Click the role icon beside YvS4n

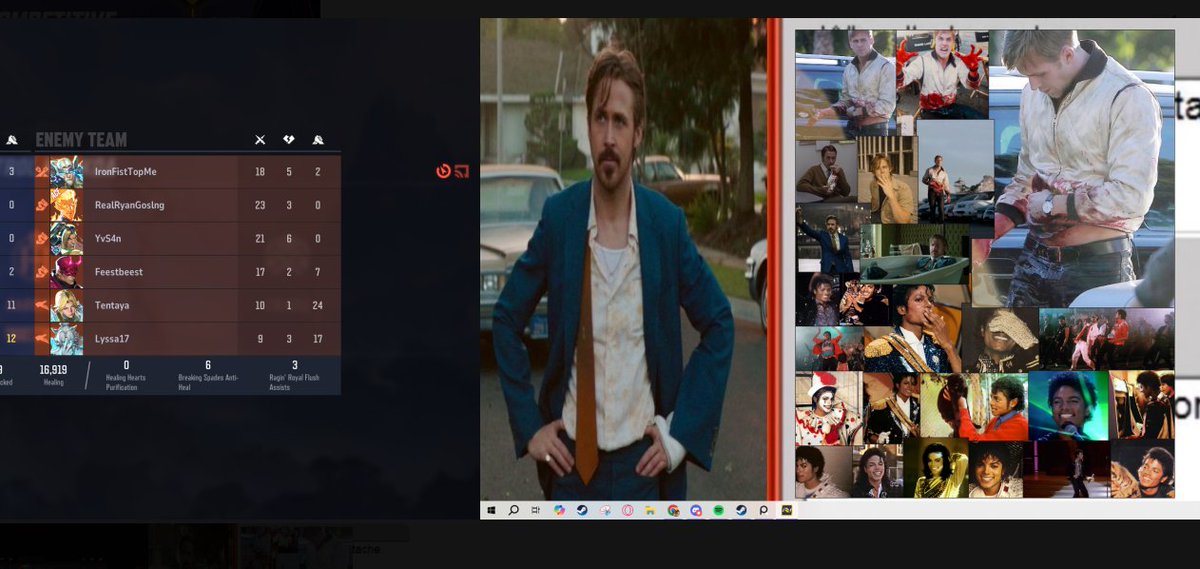[x=41, y=239]
